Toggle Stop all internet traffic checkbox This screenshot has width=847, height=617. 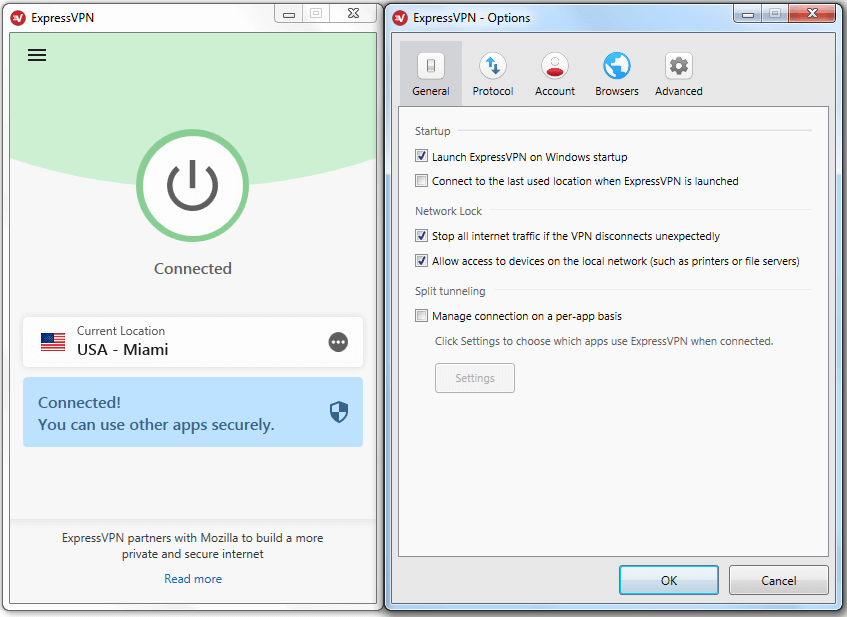[421, 236]
